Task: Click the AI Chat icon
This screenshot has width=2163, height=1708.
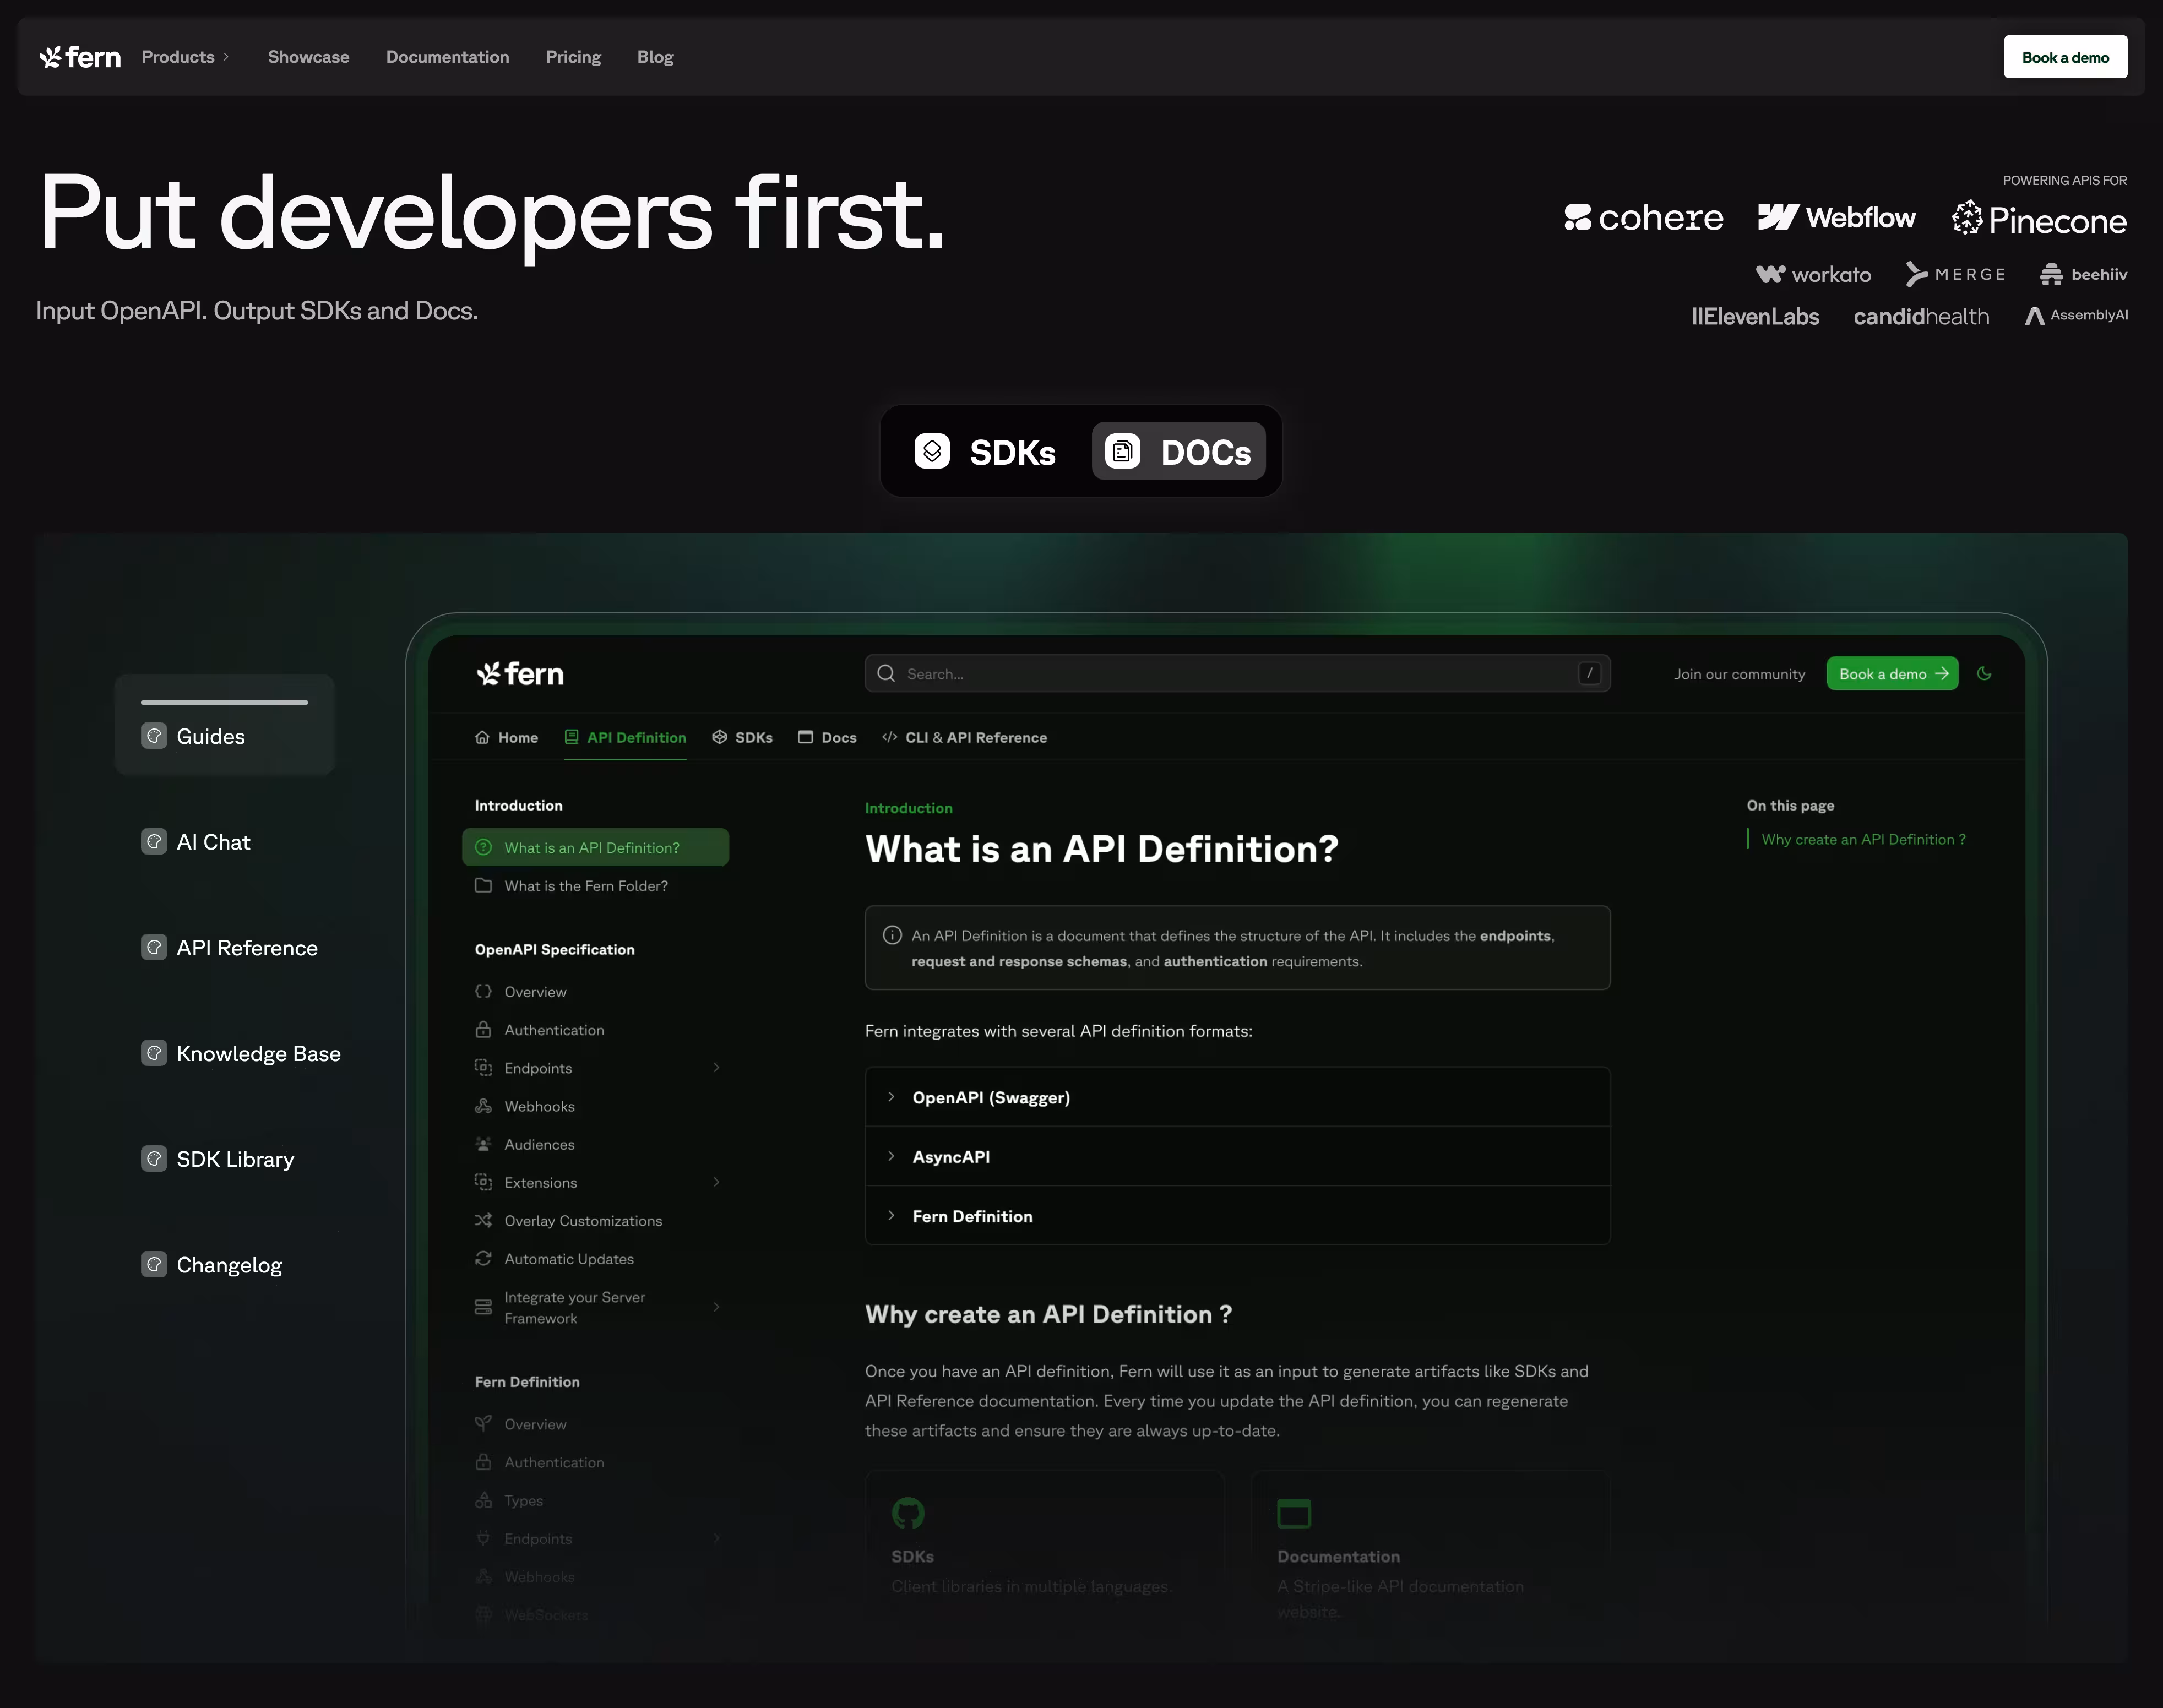Action: point(154,842)
